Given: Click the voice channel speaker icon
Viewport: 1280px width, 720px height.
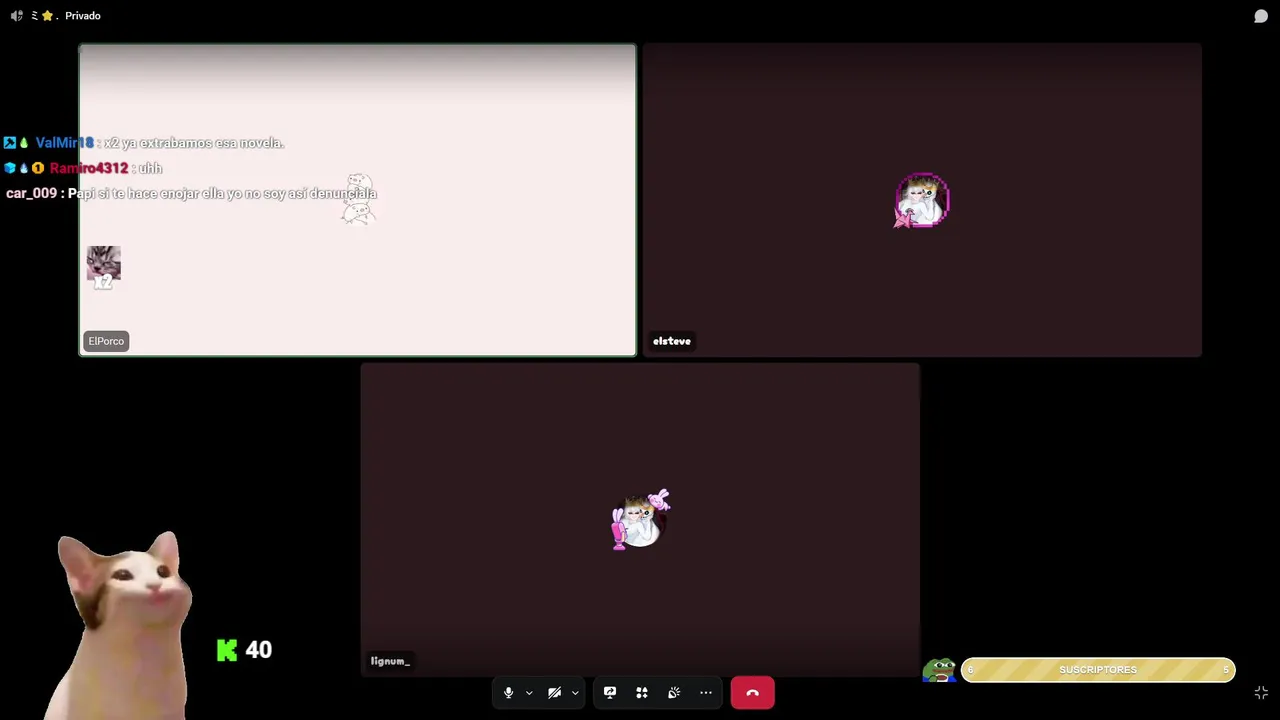Looking at the screenshot, I should [x=16, y=16].
